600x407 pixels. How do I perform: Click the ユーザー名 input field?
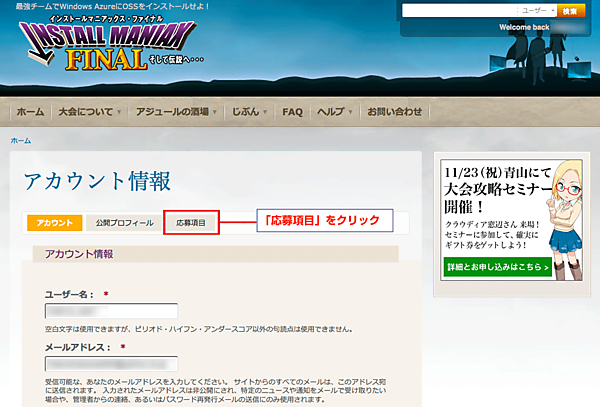(111, 311)
